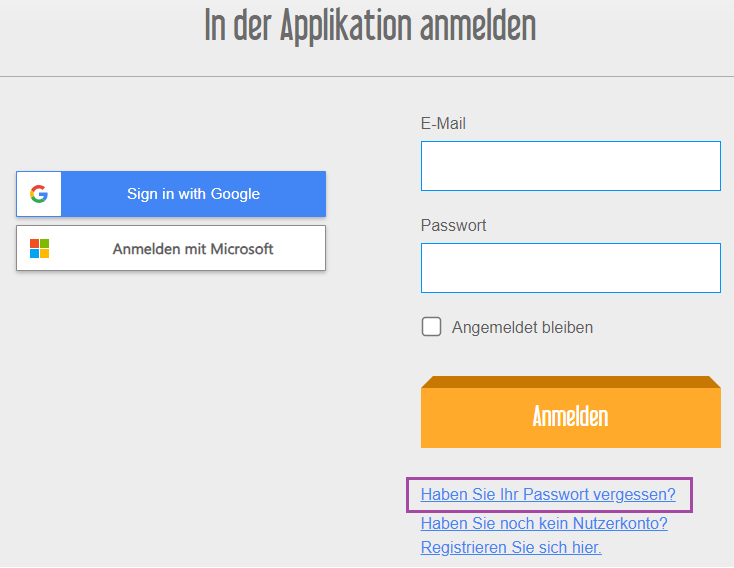Viewport: 734px width, 568px height.
Task: Follow the "Haben Sie noch kein Nutzerkonto?" link
Action: [x=544, y=524]
